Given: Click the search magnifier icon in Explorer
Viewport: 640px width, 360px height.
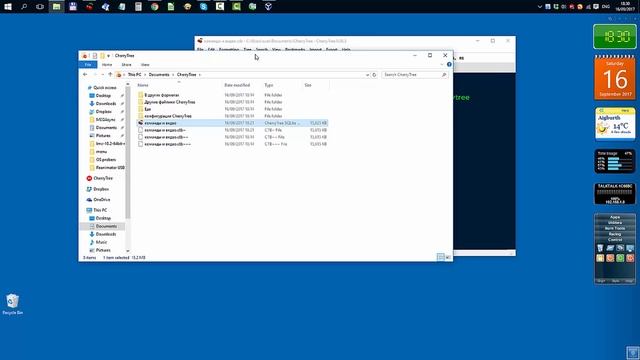Looking at the screenshot, I should [444, 75].
